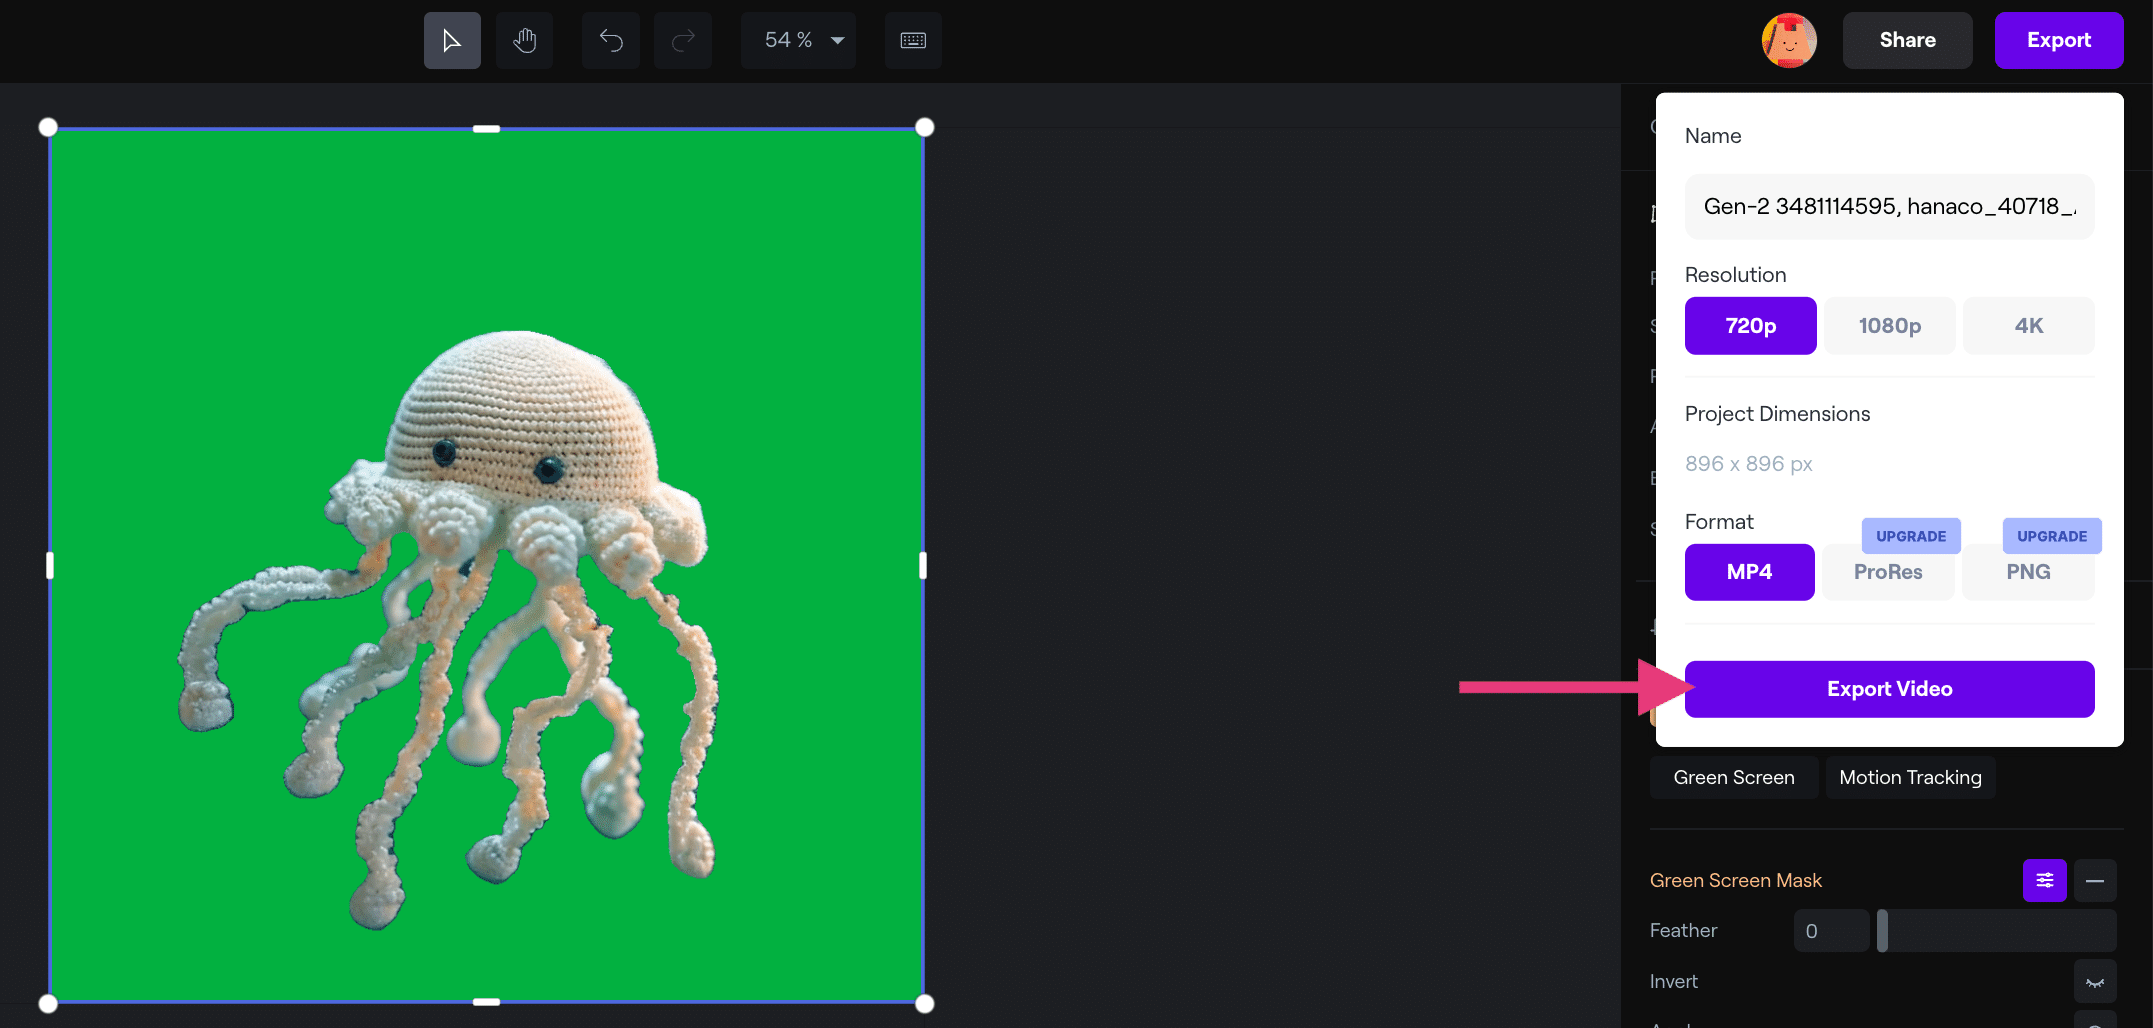The height and width of the screenshot is (1028, 2153).
Task: Redo the last action
Action: click(x=683, y=40)
